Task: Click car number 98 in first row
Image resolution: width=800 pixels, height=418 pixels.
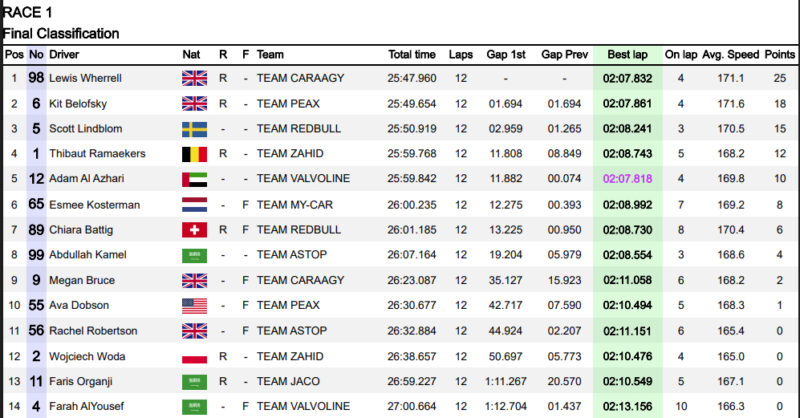Action: 36,78
